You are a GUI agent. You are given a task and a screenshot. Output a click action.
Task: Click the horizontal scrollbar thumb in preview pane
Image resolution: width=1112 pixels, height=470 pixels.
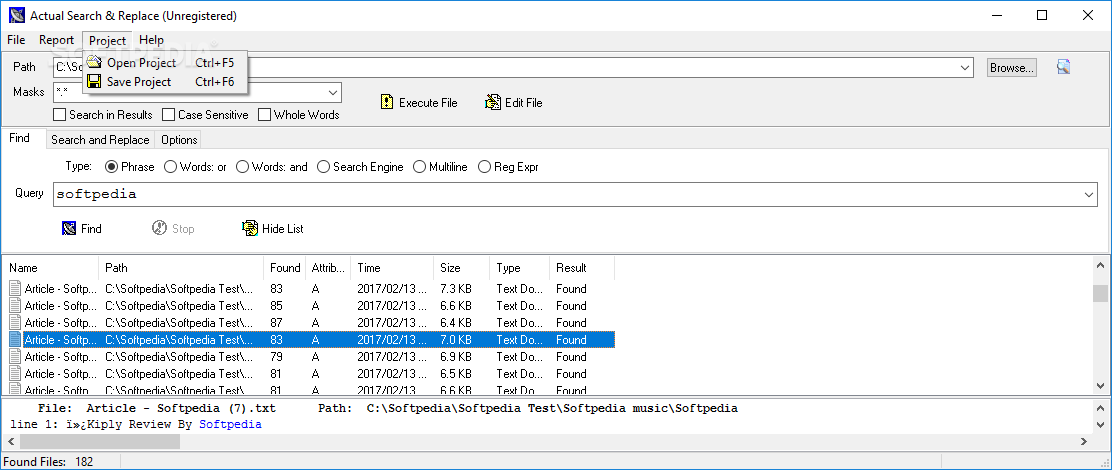pyautogui.click(x=99, y=441)
